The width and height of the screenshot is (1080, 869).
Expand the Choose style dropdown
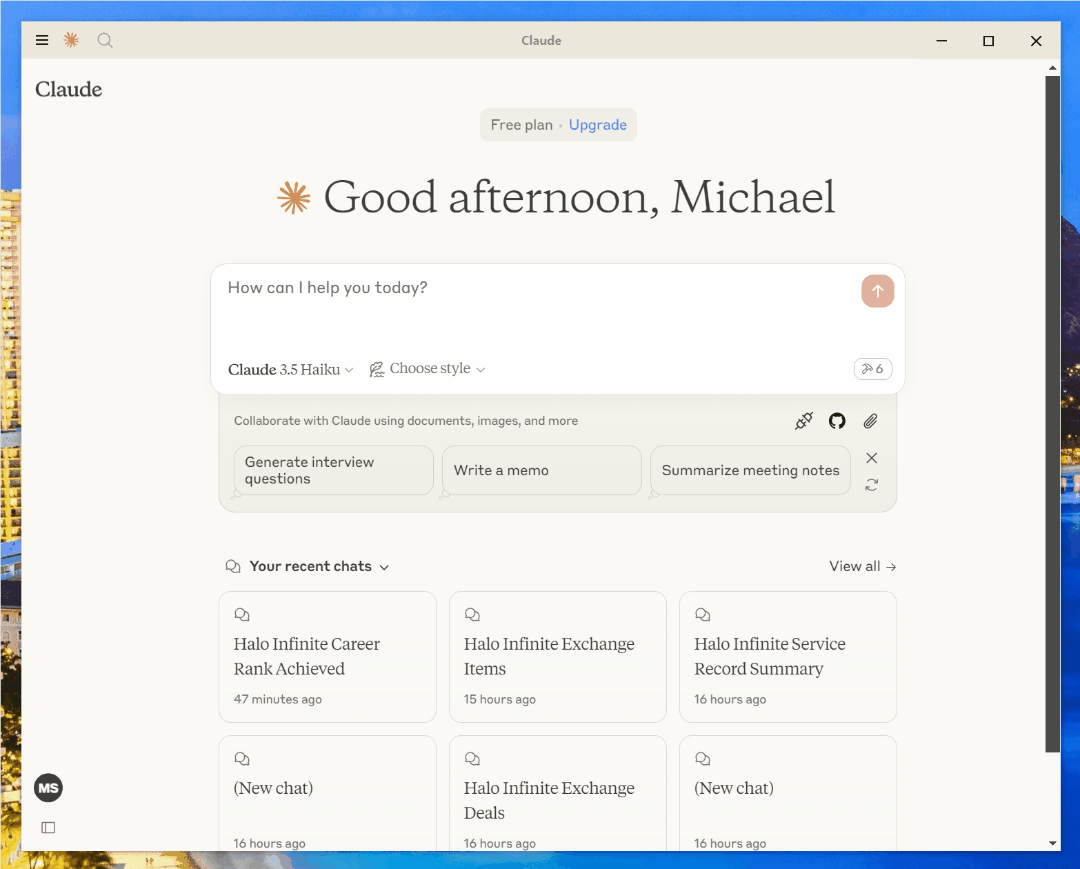coord(427,369)
